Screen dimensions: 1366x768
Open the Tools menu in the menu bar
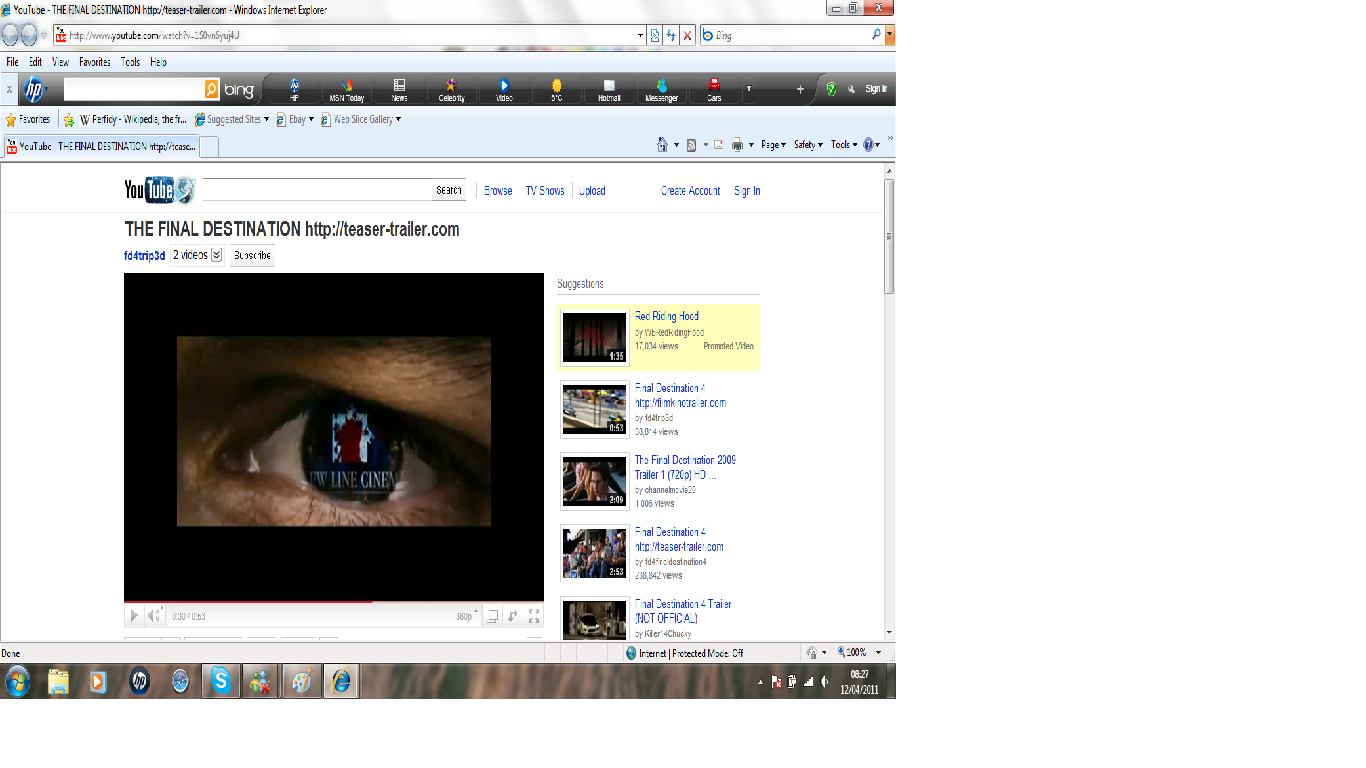click(x=130, y=62)
